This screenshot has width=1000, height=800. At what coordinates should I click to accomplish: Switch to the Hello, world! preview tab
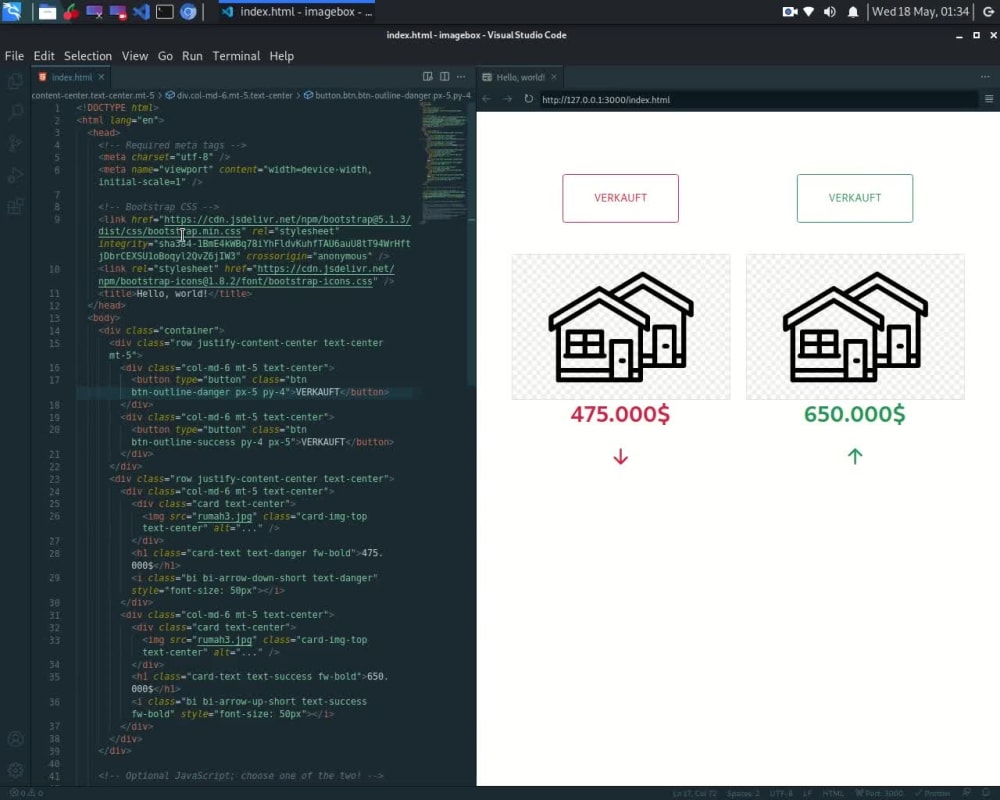519,76
